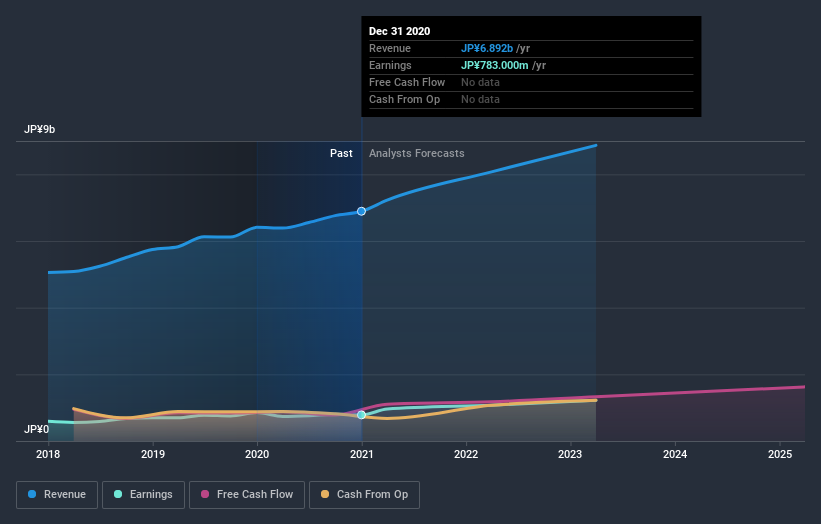Click the teal Earnings legend dot
The image size is (821, 524).
click(118, 494)
